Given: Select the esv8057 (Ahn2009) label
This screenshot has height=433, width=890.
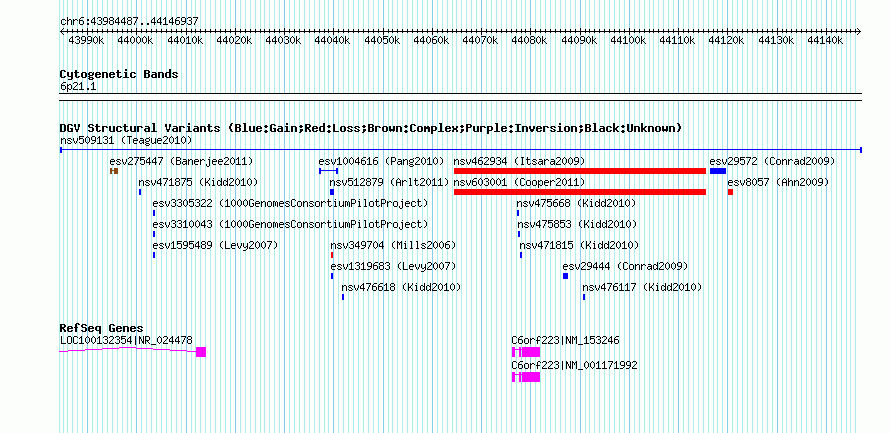Looking at the screenshot, I should 778,182.
